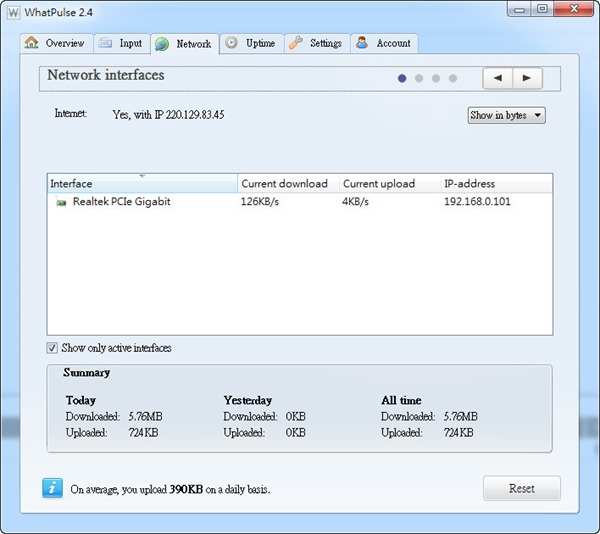This screenshot has height=534, width=600.
Task: Select the Realtek PCIe Gigabit row
Action: point(300,202)
